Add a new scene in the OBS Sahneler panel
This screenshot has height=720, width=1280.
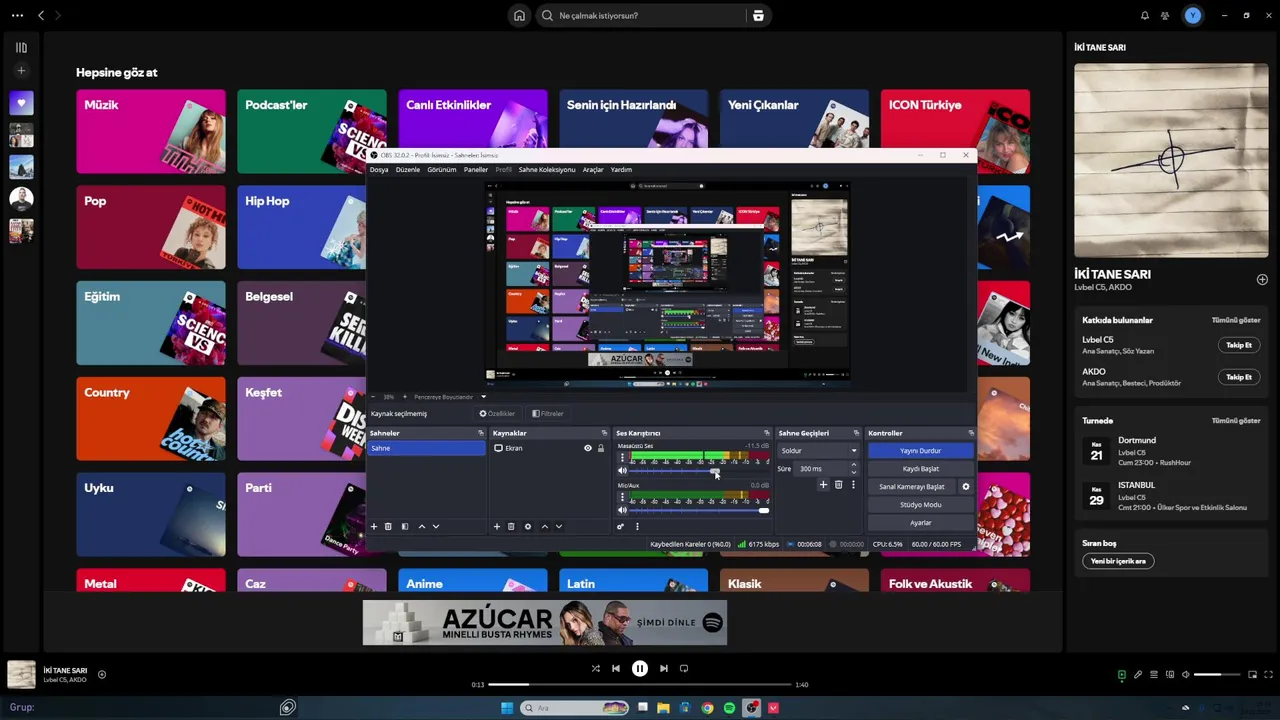click(x=374, y=526)
